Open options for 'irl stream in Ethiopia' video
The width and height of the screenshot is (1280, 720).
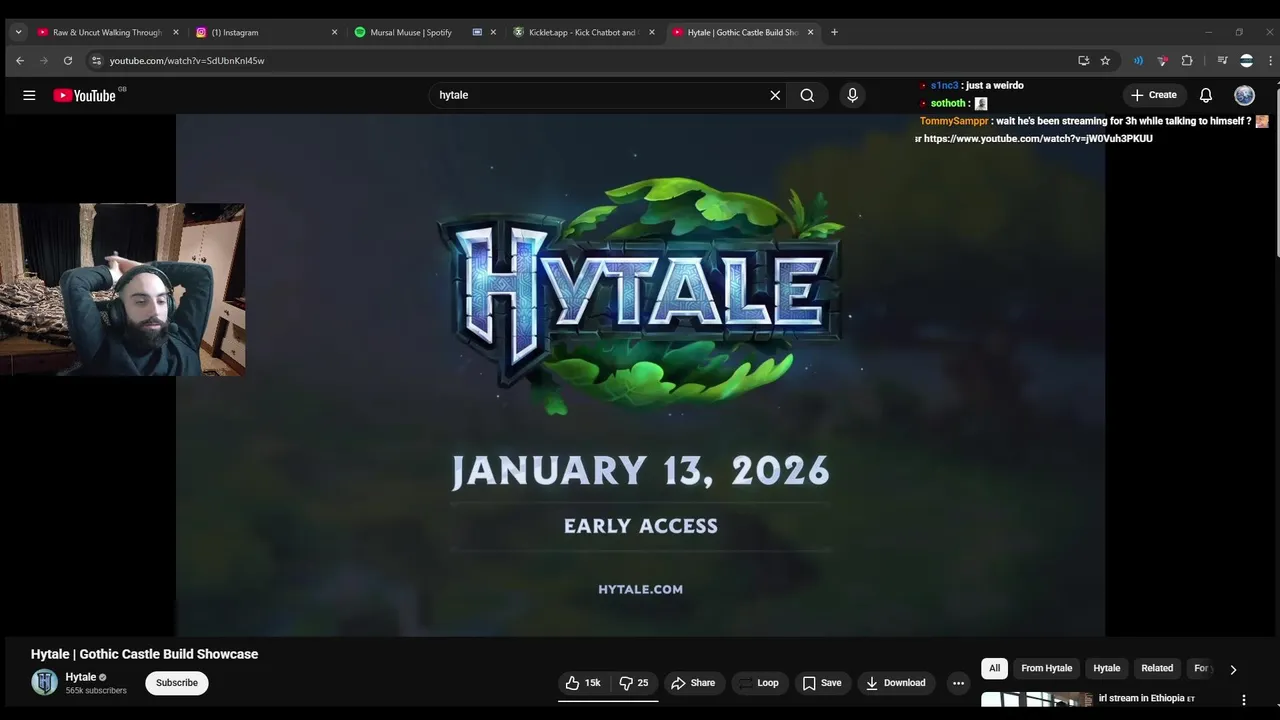point(1244,700)
